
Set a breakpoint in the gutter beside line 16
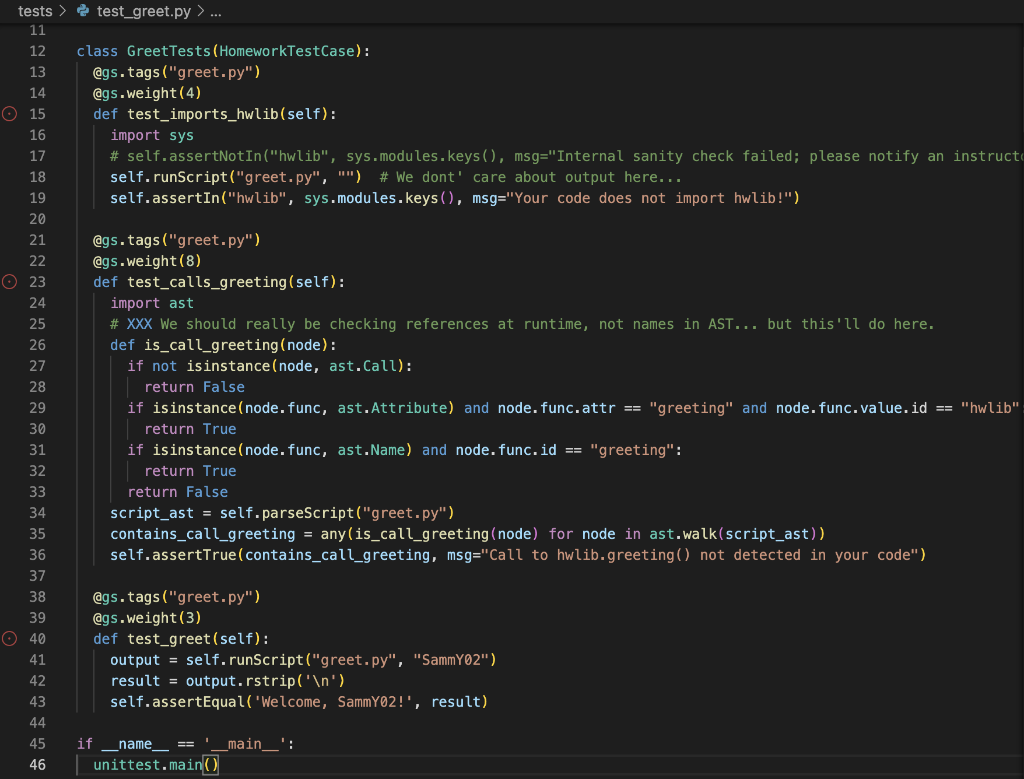click(8, 134)
